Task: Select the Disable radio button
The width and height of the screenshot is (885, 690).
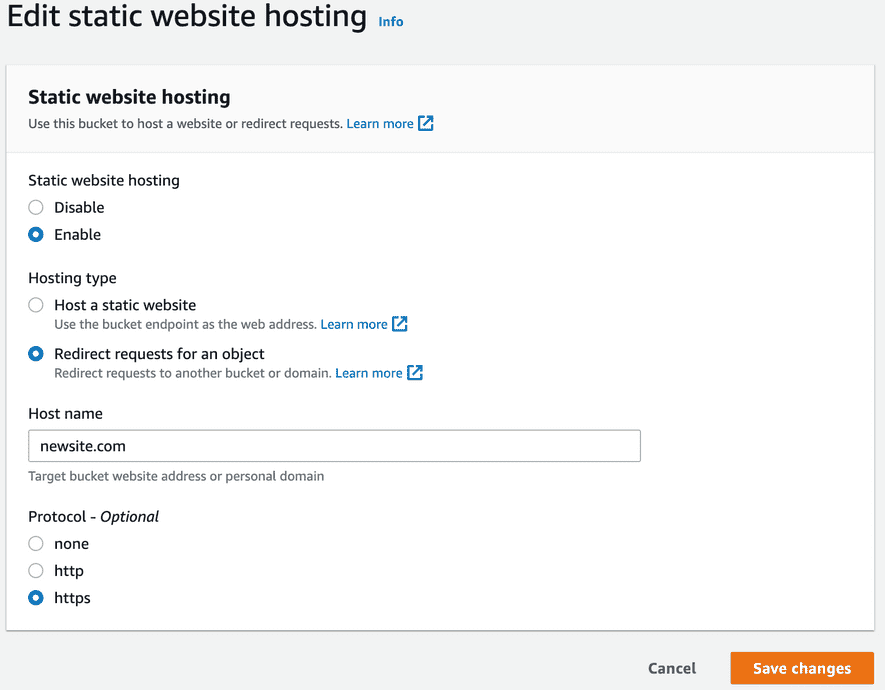Action: point(36,208)
